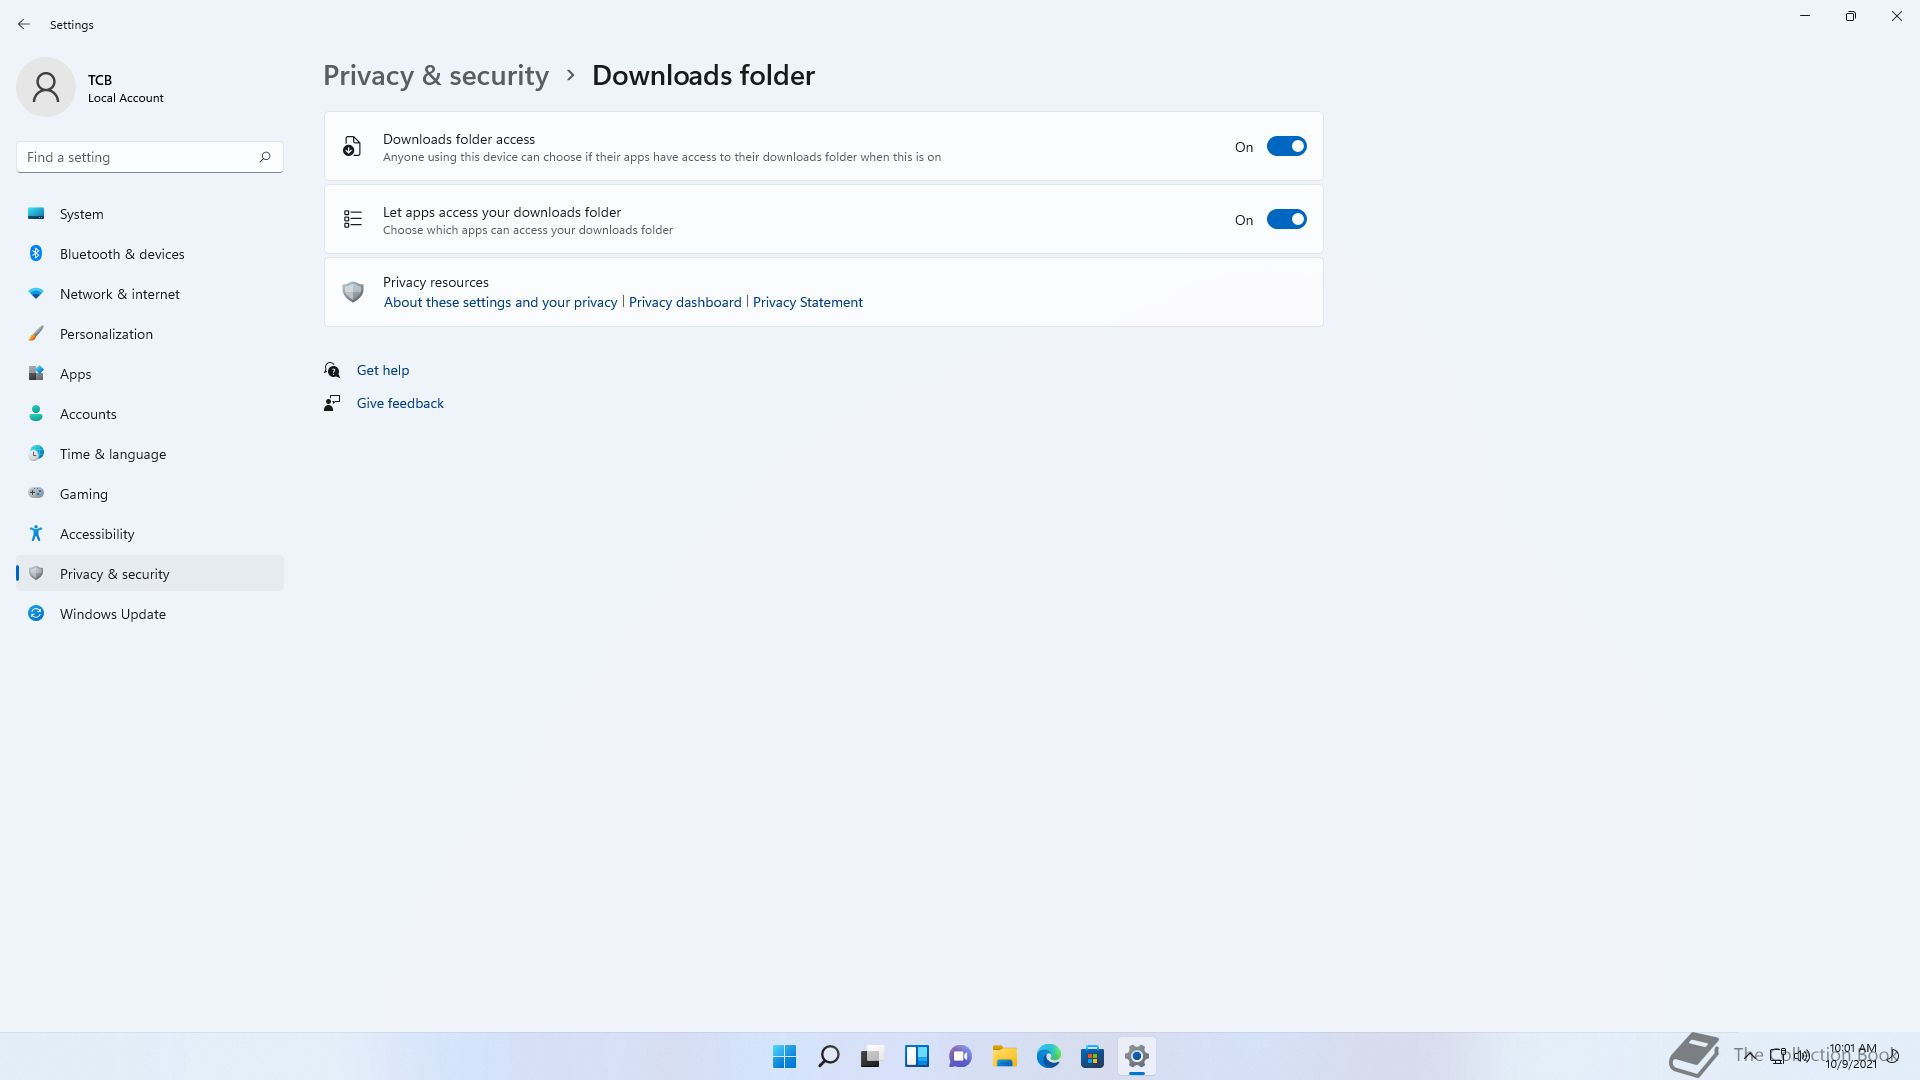Click the back arrow in Settings

click(x=24, y=24)
